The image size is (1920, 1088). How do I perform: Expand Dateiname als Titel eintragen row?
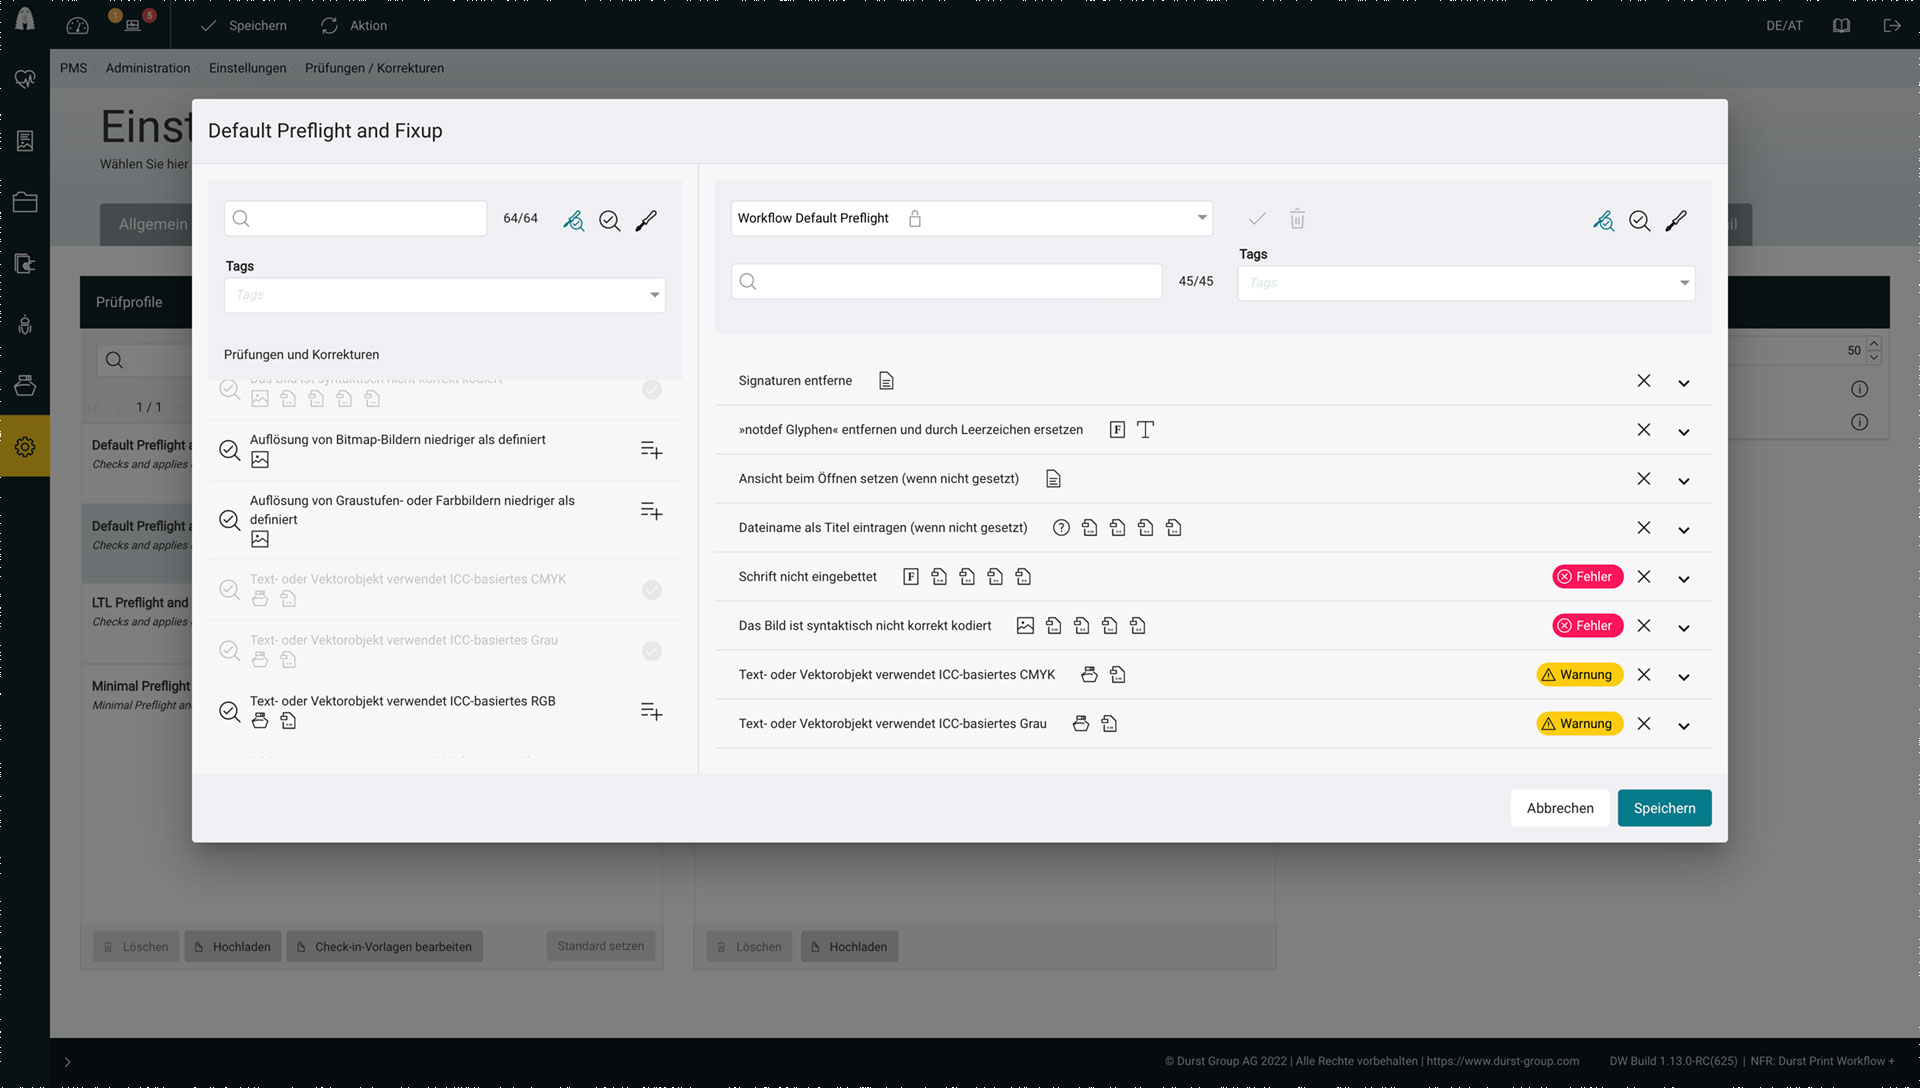[1684, 530]
